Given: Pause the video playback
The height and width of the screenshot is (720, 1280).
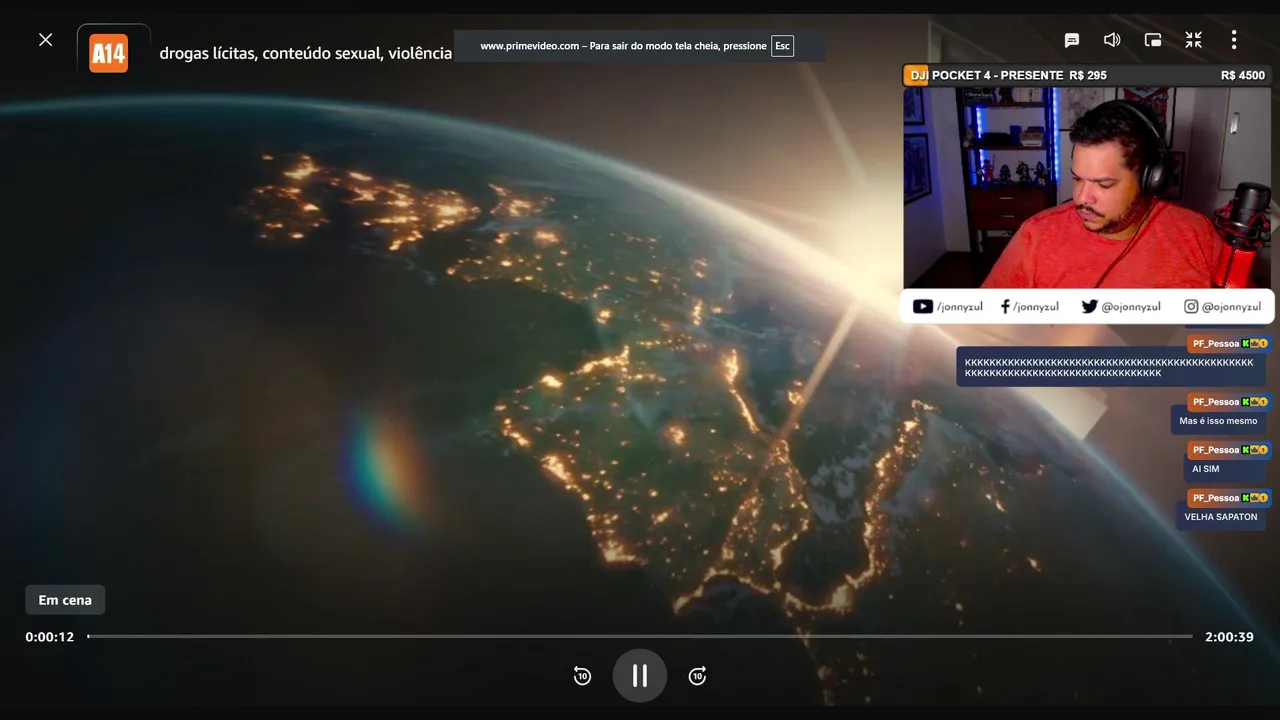Looking at the screenshot, I should pyautogui.click(x=640, y=676).
